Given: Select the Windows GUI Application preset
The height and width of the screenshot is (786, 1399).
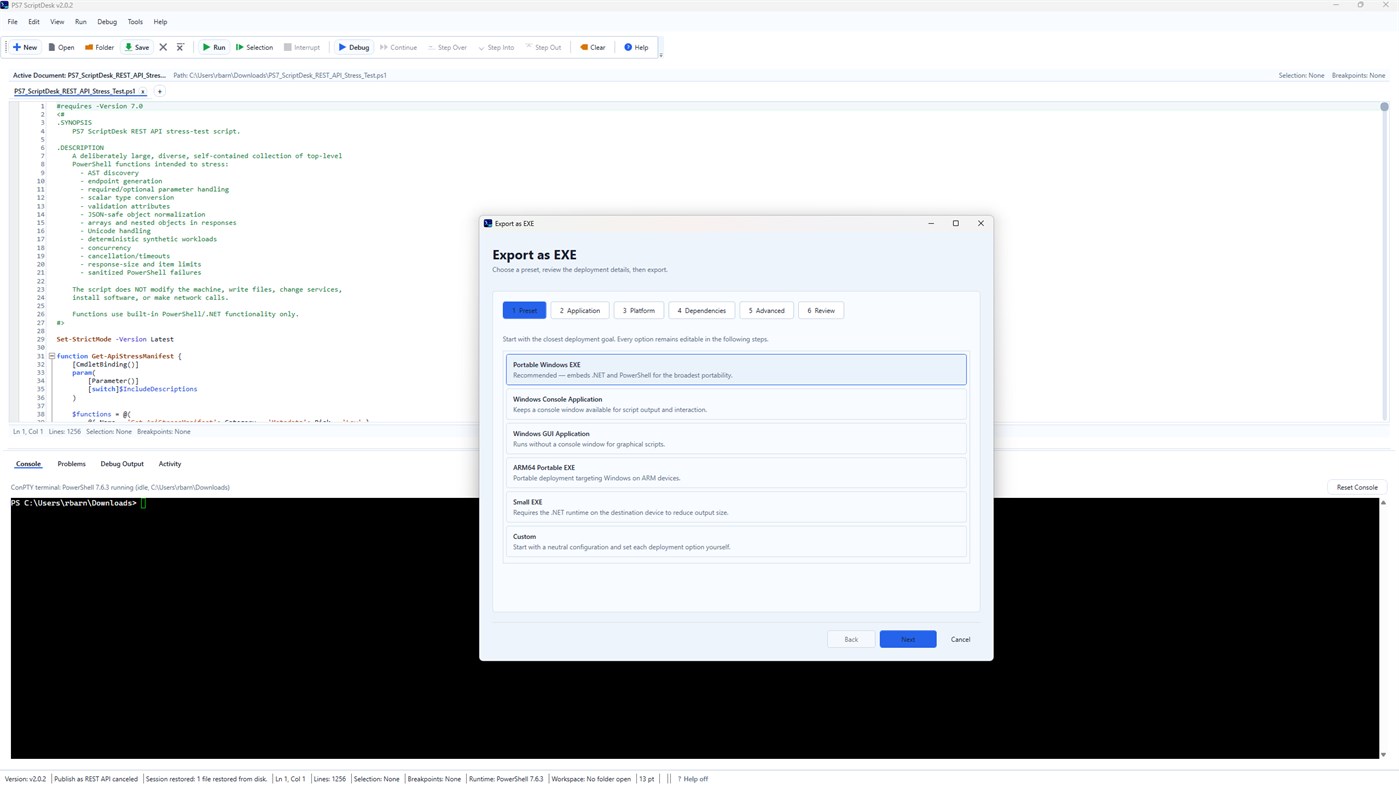Looking at the screenshot, I should [x=736, y=438].
